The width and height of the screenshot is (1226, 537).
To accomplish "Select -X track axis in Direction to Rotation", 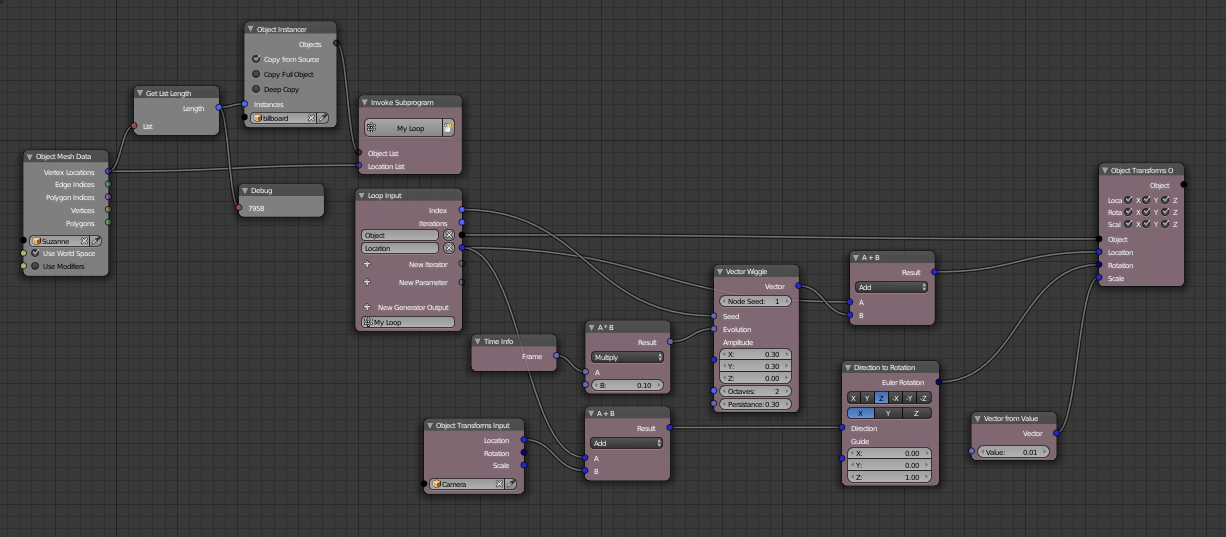I will [x=895, y=398].
